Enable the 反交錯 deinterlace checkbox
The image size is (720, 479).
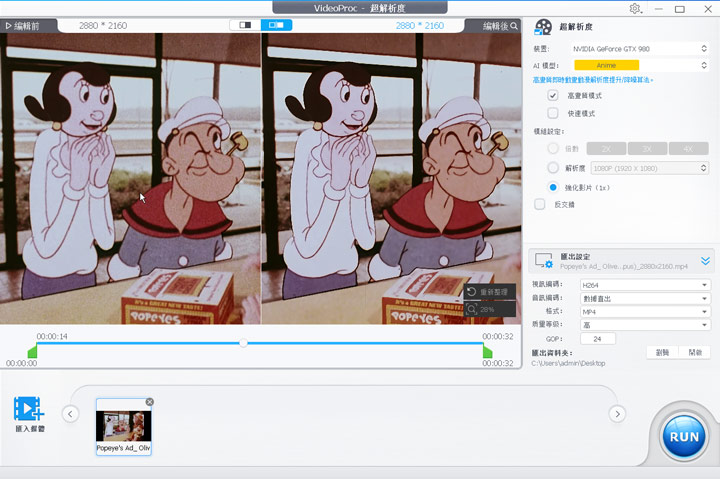540,204
